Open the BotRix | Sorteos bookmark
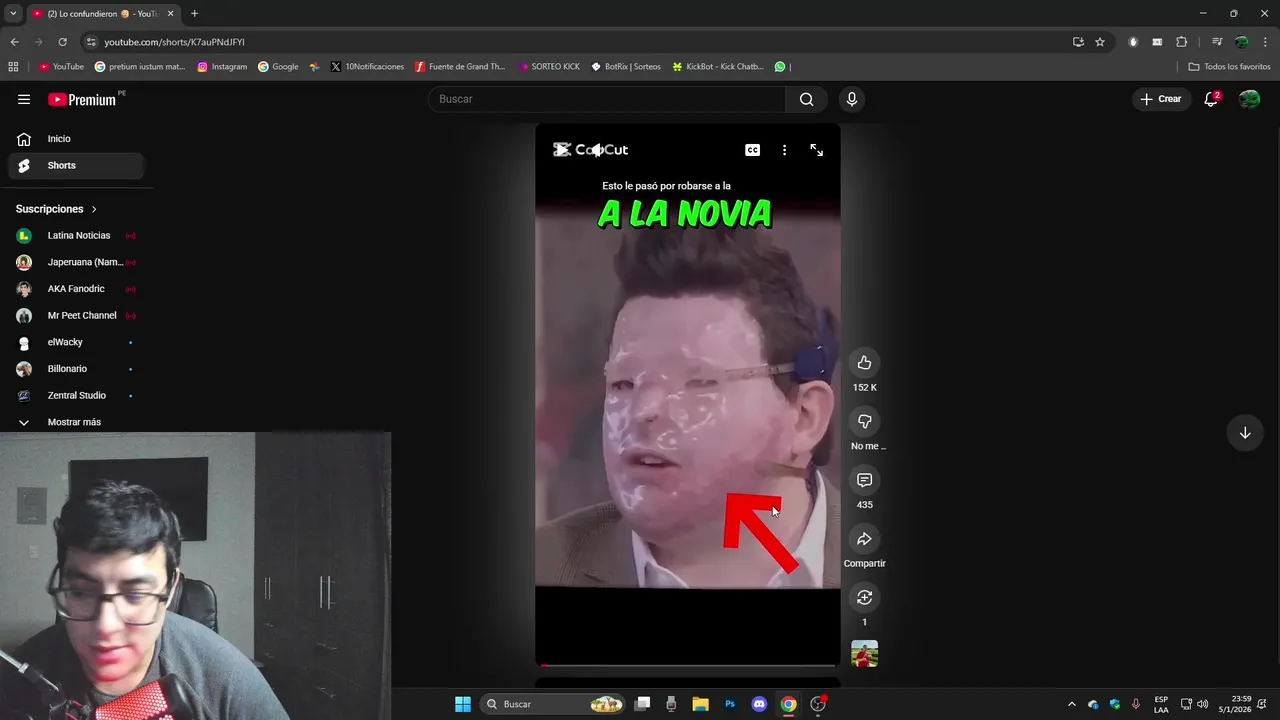 (x=626, y=67)
